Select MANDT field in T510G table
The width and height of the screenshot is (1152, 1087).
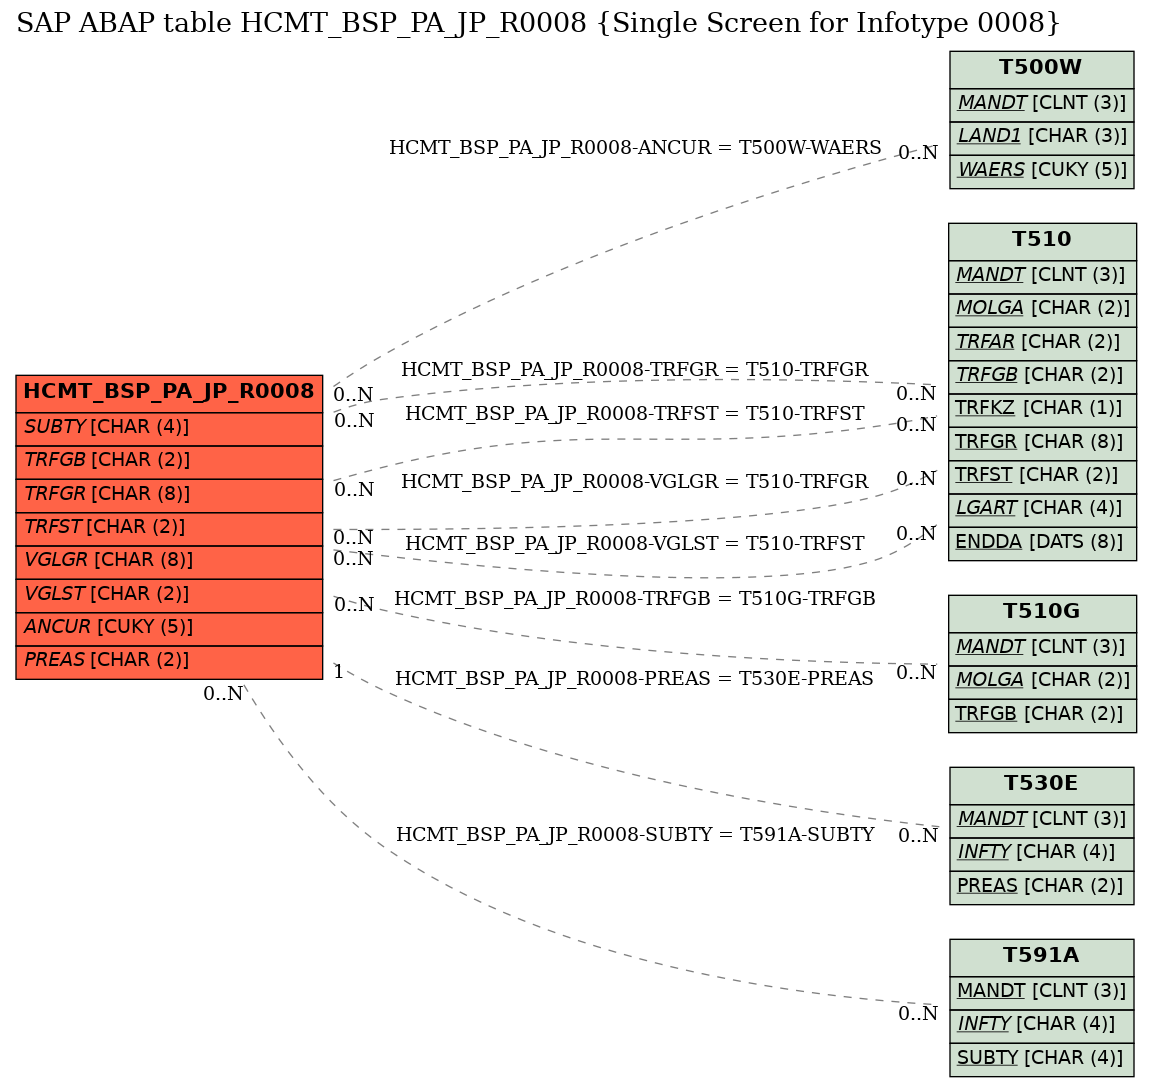[1042, 648]
